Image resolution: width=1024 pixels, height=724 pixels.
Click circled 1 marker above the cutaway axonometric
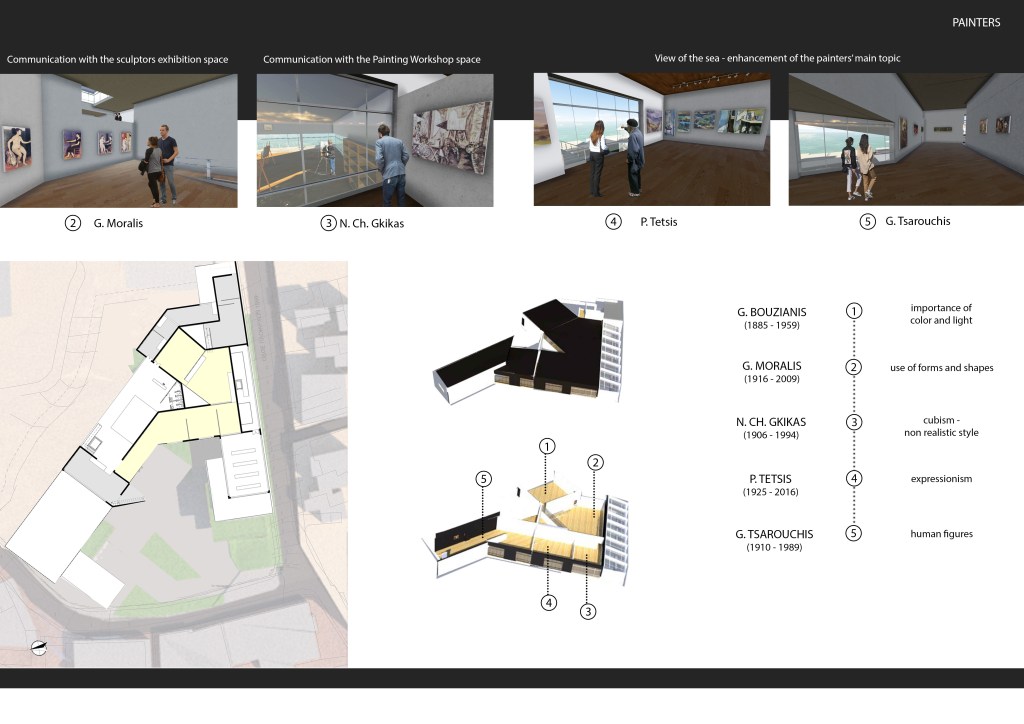pyautogui.click(x=546, y=445)
